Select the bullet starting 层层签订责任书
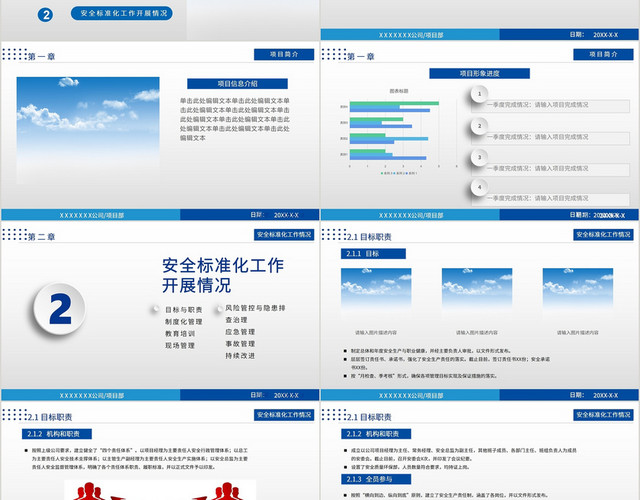Image resolution: width=640 pixels, height=500 pixels. click(x=447, y=363)
